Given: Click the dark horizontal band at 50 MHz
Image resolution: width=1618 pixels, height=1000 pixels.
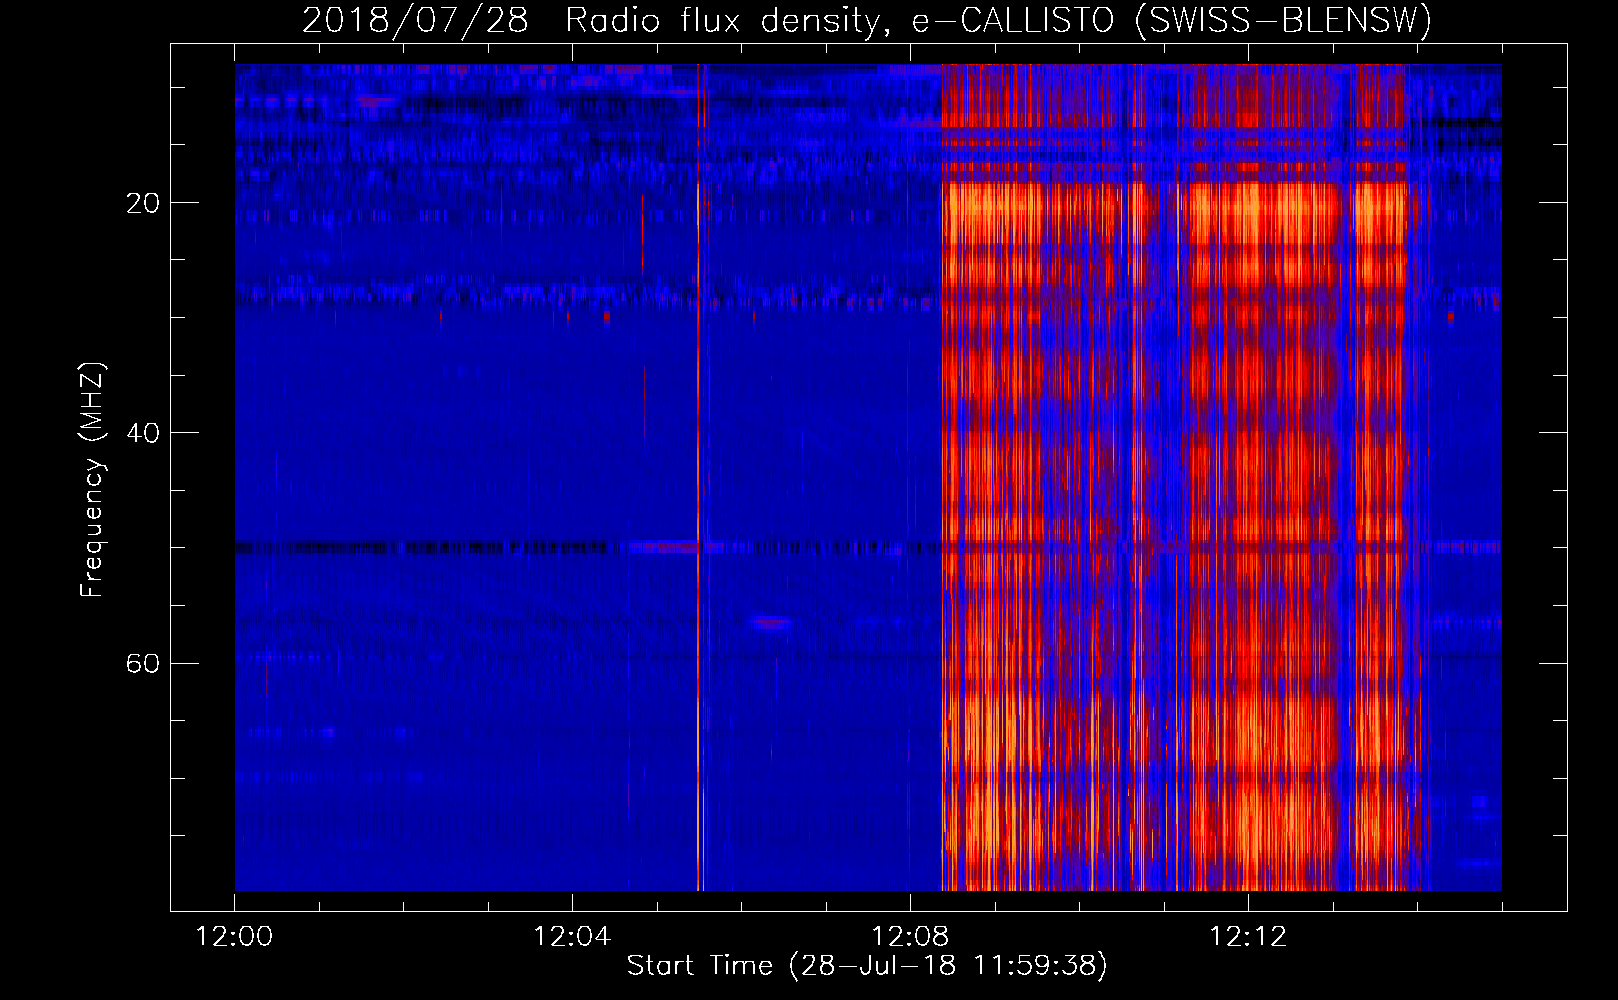Looking at the screenshot, I should tap(588, 547).
